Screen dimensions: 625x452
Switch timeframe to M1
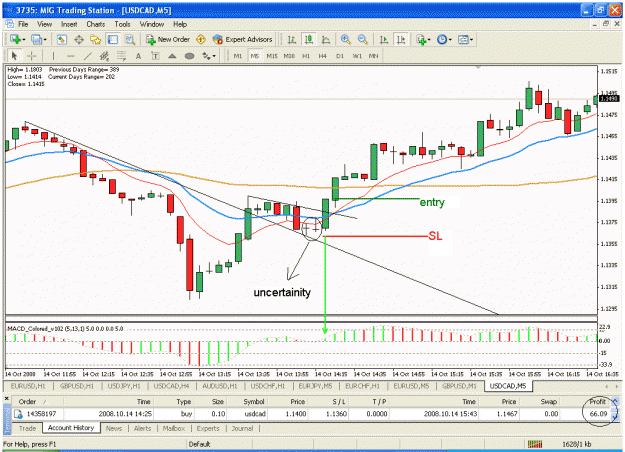pyautogui.click(x=238, y=56)
